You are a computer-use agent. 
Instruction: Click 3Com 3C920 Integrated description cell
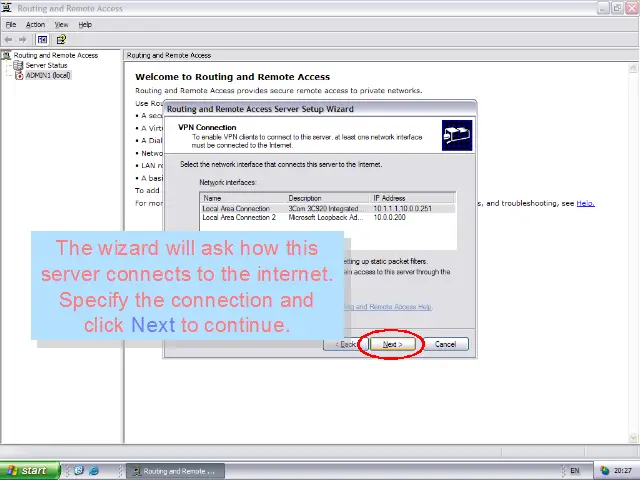[x=325, y=209]
